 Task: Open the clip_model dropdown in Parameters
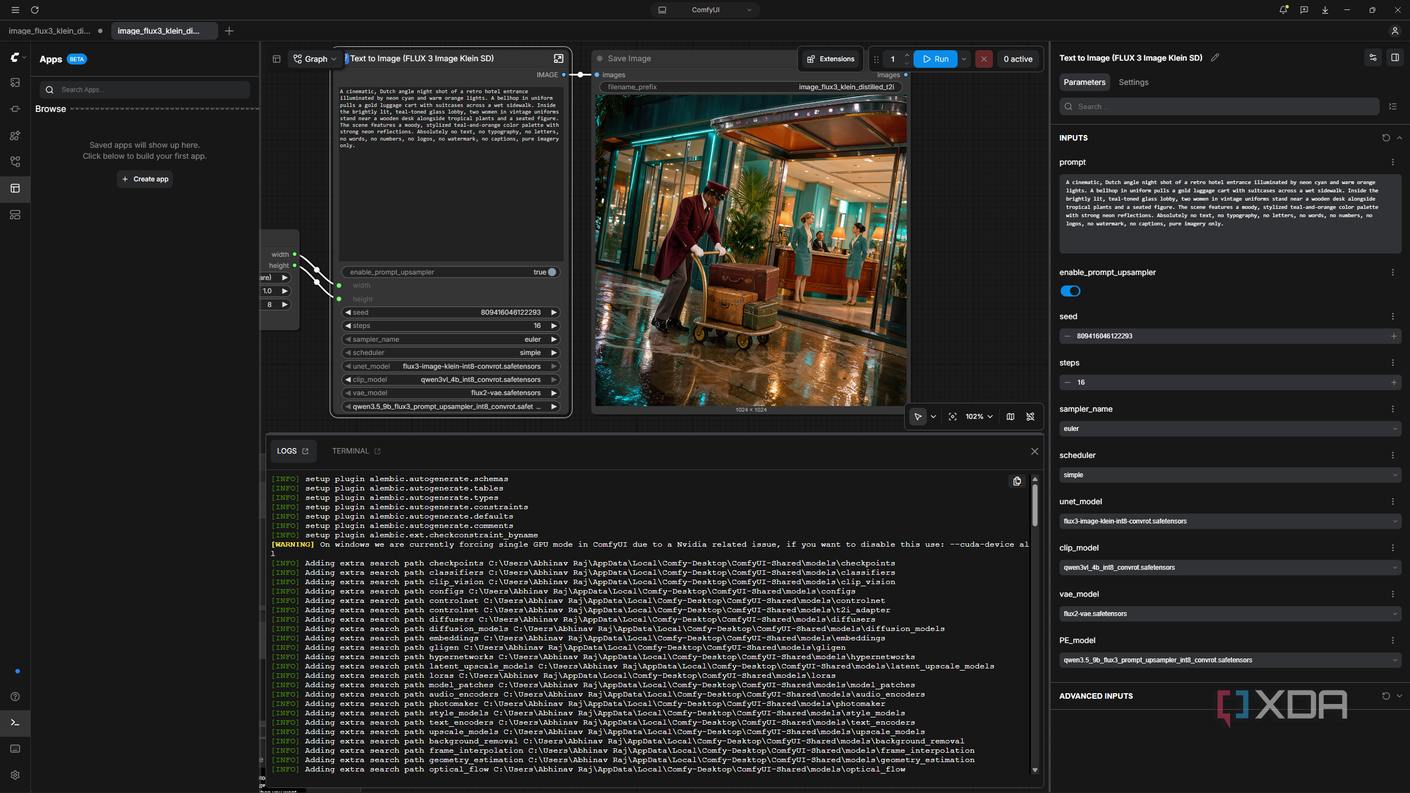tap(1229, 568)
